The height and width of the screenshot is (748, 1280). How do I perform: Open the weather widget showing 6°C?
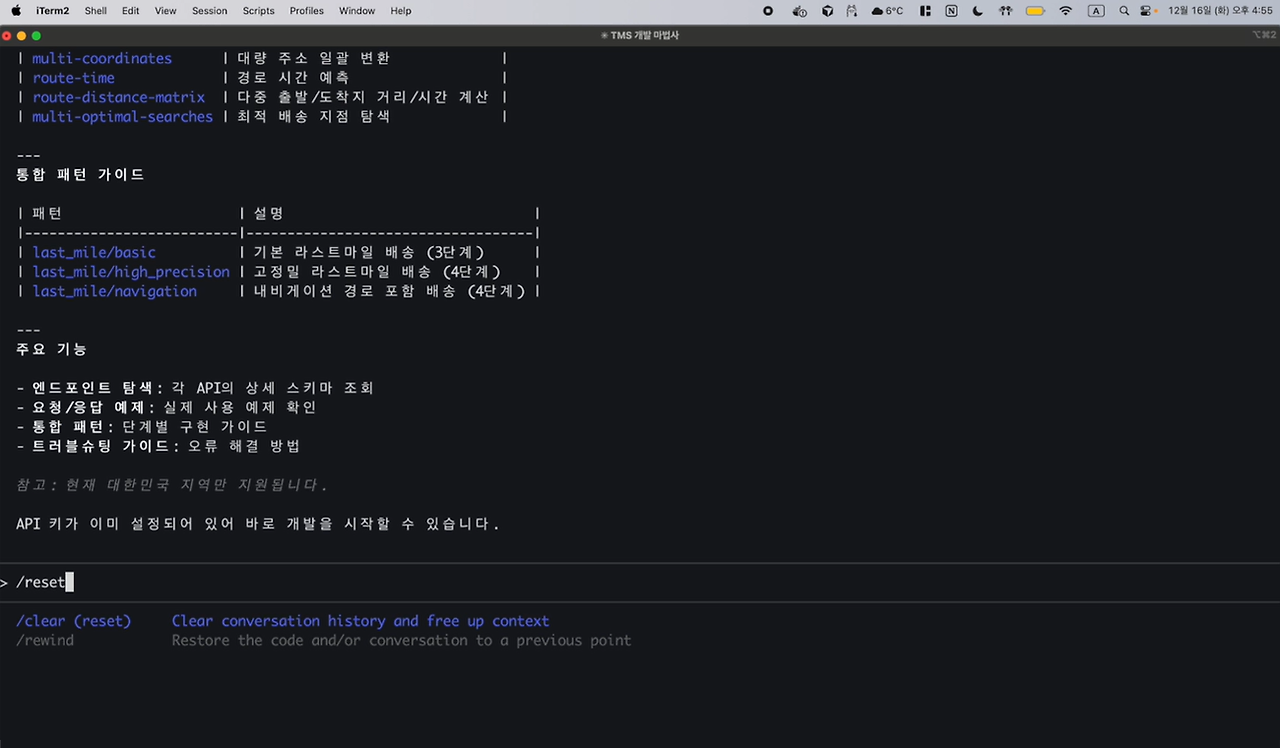887,11
